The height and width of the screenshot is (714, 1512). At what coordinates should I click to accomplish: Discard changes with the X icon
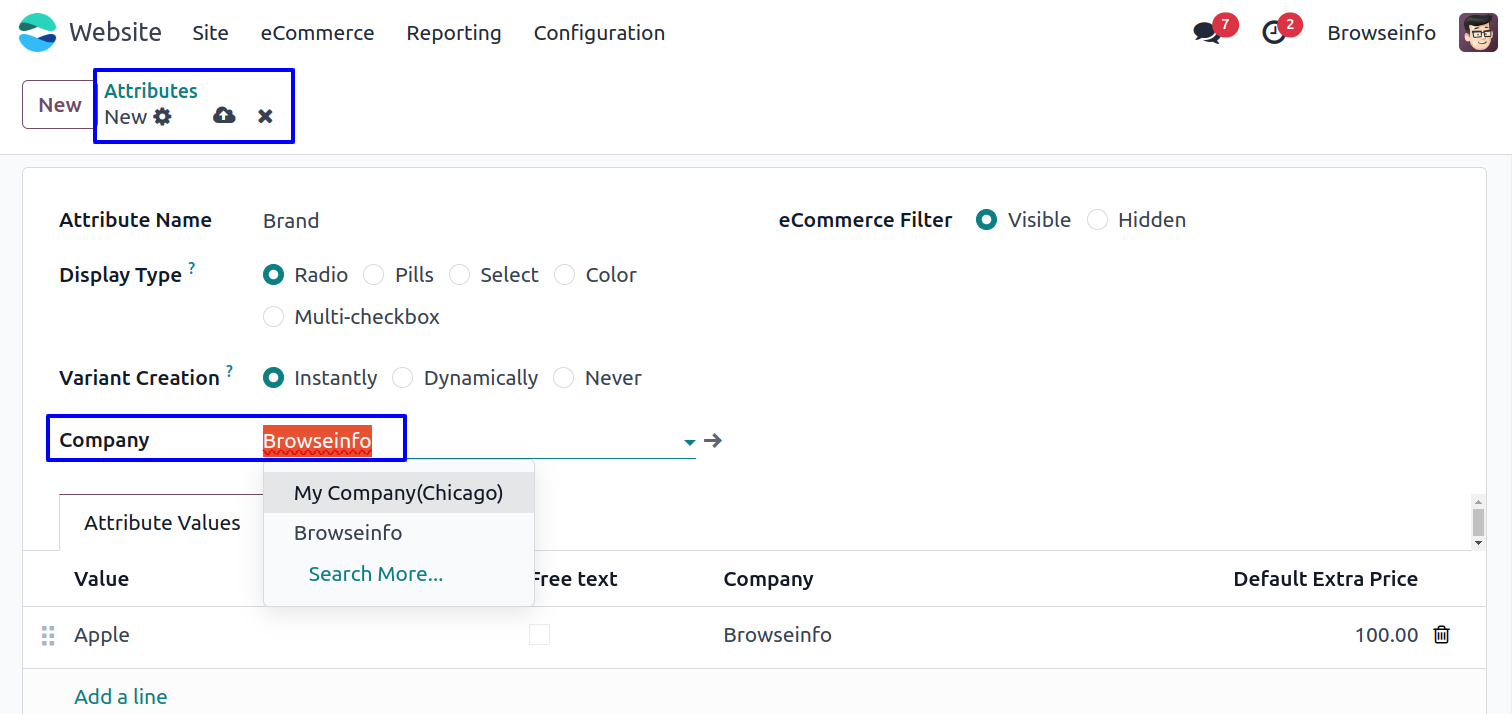coord(265,116)
